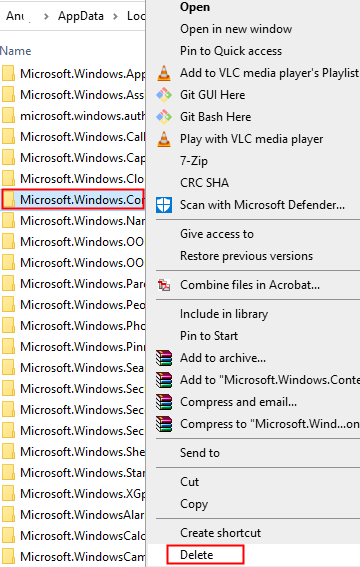
Task: Click folder icon of Microsoft.Windows.Peo row
Action: [x=8, y=304]
